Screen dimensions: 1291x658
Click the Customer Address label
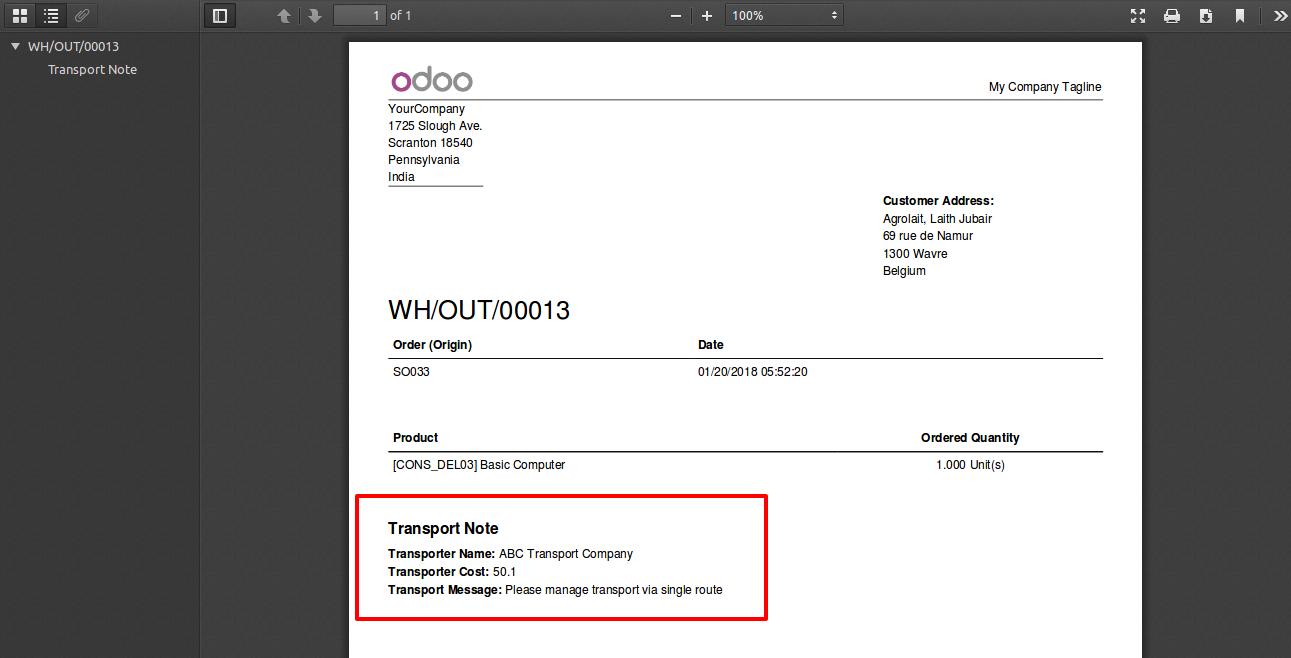point(938,201)
